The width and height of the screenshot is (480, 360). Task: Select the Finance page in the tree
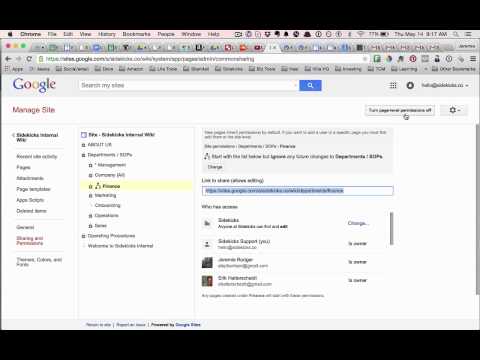coord(111,186)
